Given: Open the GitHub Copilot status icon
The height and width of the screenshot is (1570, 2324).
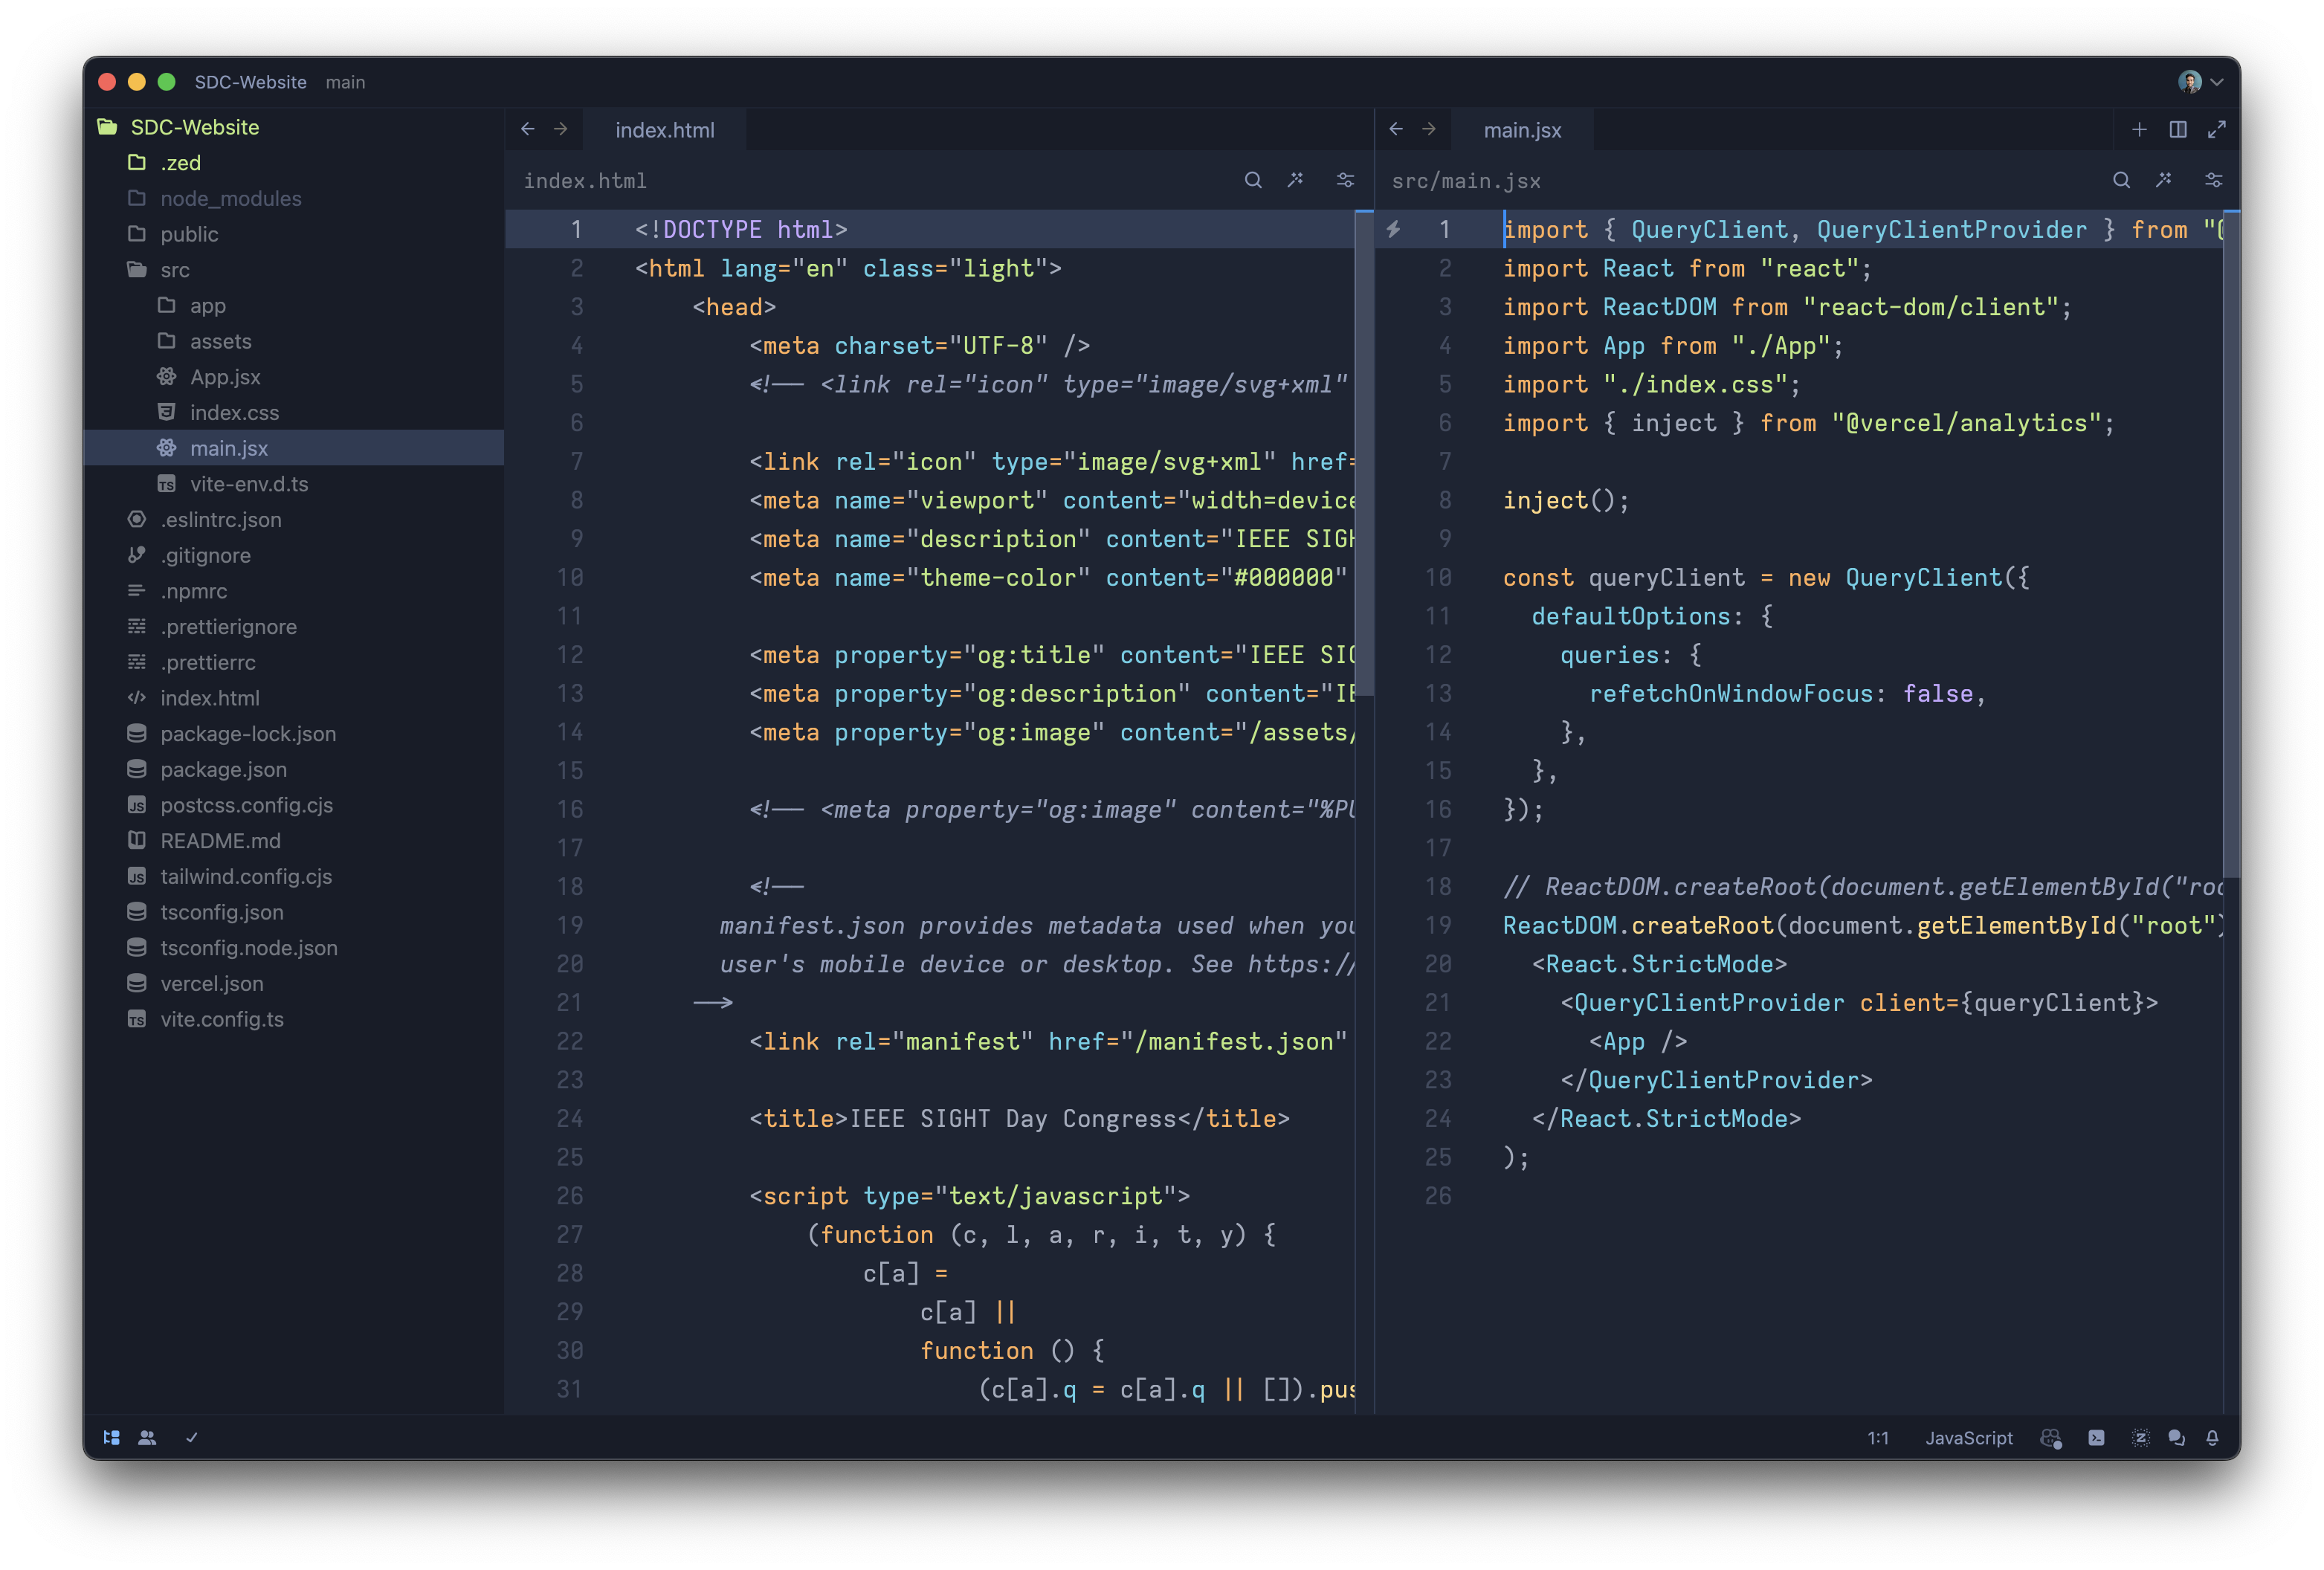Looking at the screenshot, I should [2050, 1438].
